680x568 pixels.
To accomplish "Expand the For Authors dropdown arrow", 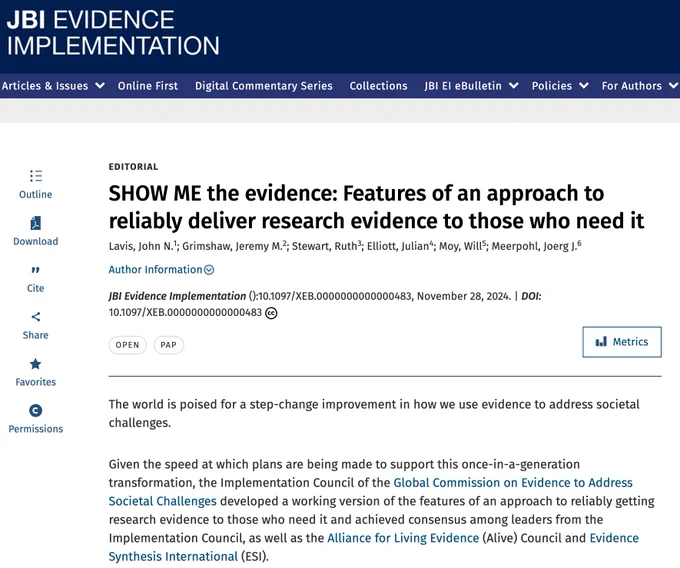I will pos(673,86).
